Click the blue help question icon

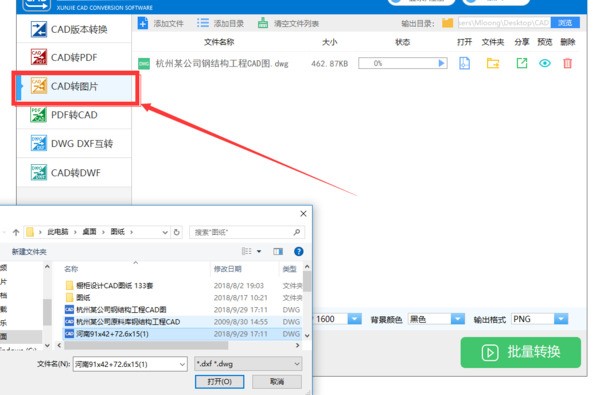[298, 251]
